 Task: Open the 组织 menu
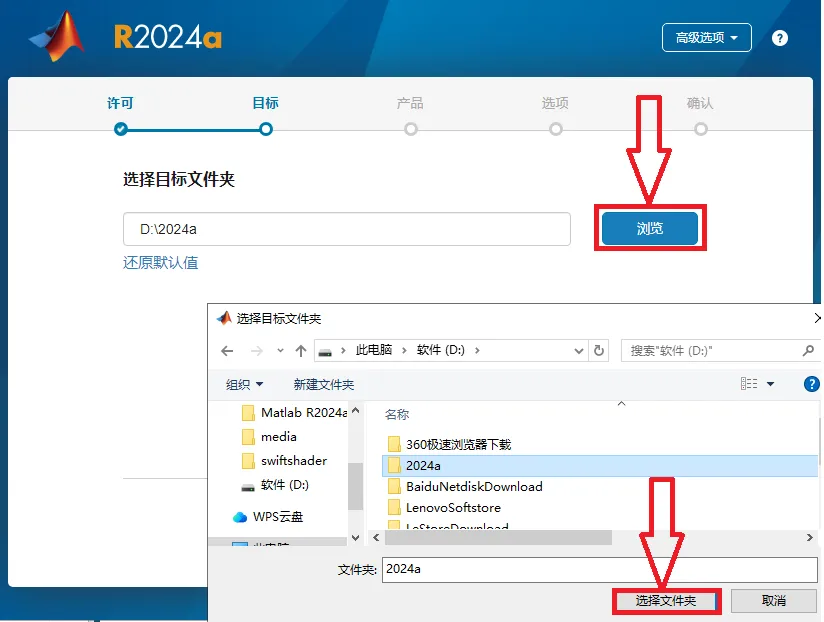(x=244, y=385)
